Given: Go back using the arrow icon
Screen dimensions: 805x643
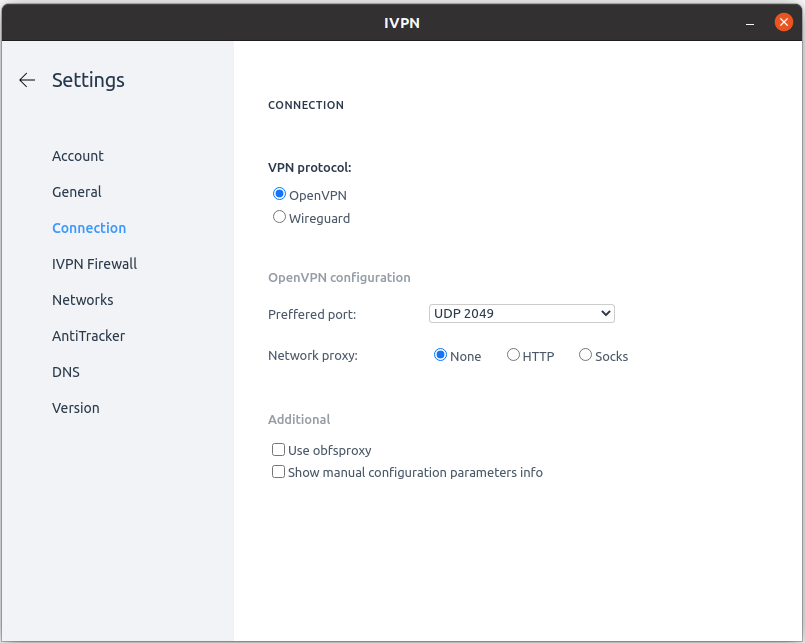Looking at the screenshot, I should [x=27, y=80].
